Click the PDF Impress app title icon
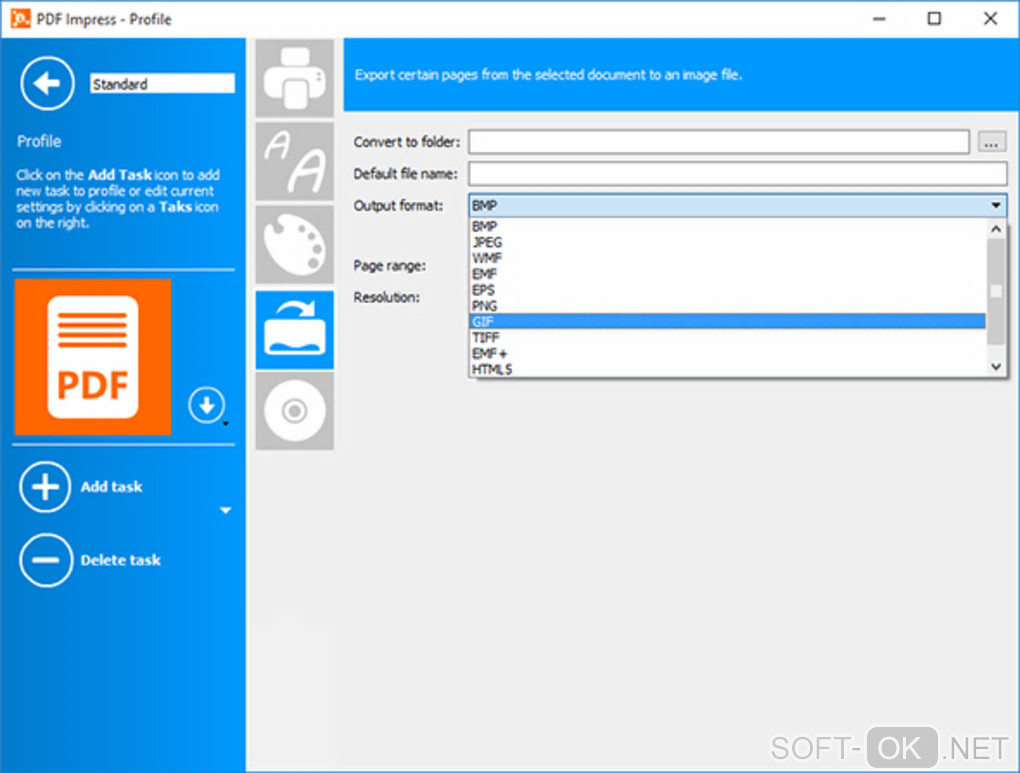This screenshot has width=1020, height=773. coord(20,19)
